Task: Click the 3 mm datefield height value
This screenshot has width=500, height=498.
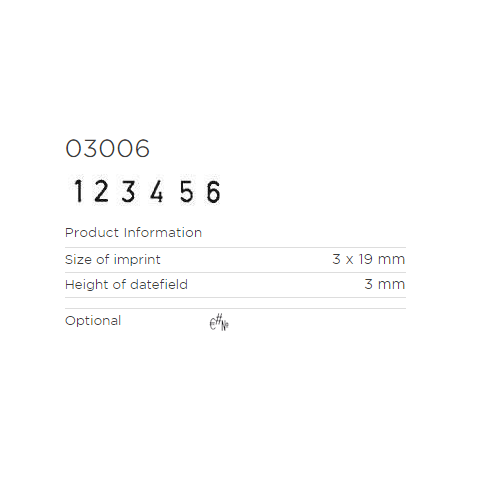Action: coord(385,284)
